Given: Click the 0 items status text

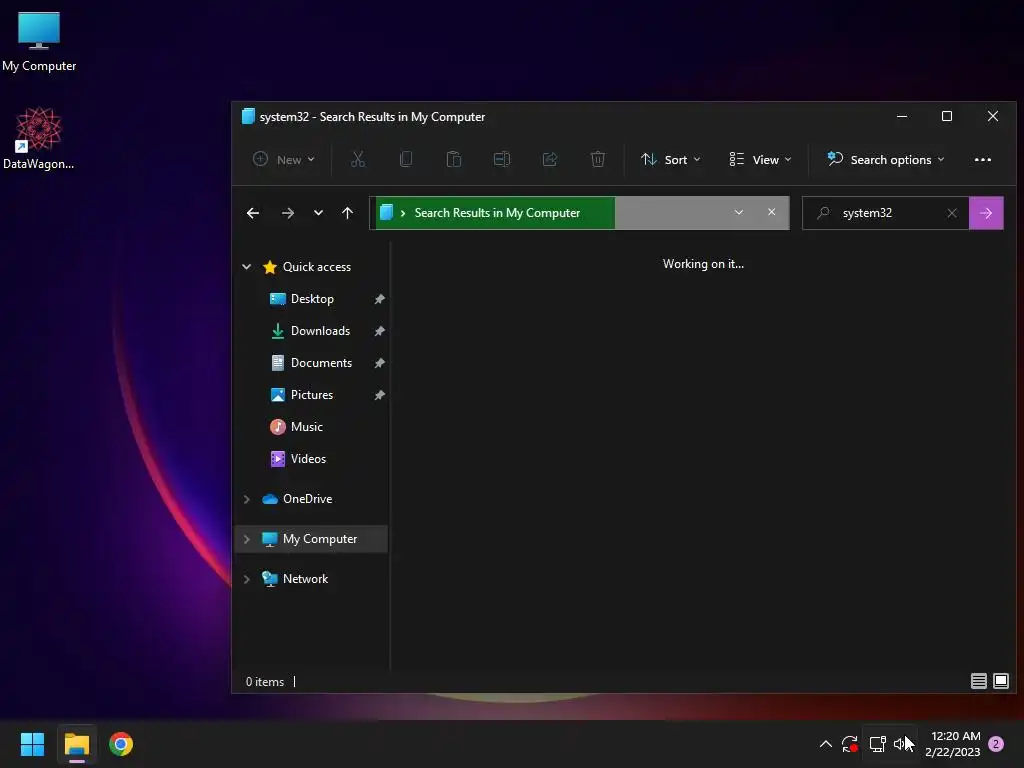Looking at the screenshot, I should pyautogui.click(x=264, y=681).
